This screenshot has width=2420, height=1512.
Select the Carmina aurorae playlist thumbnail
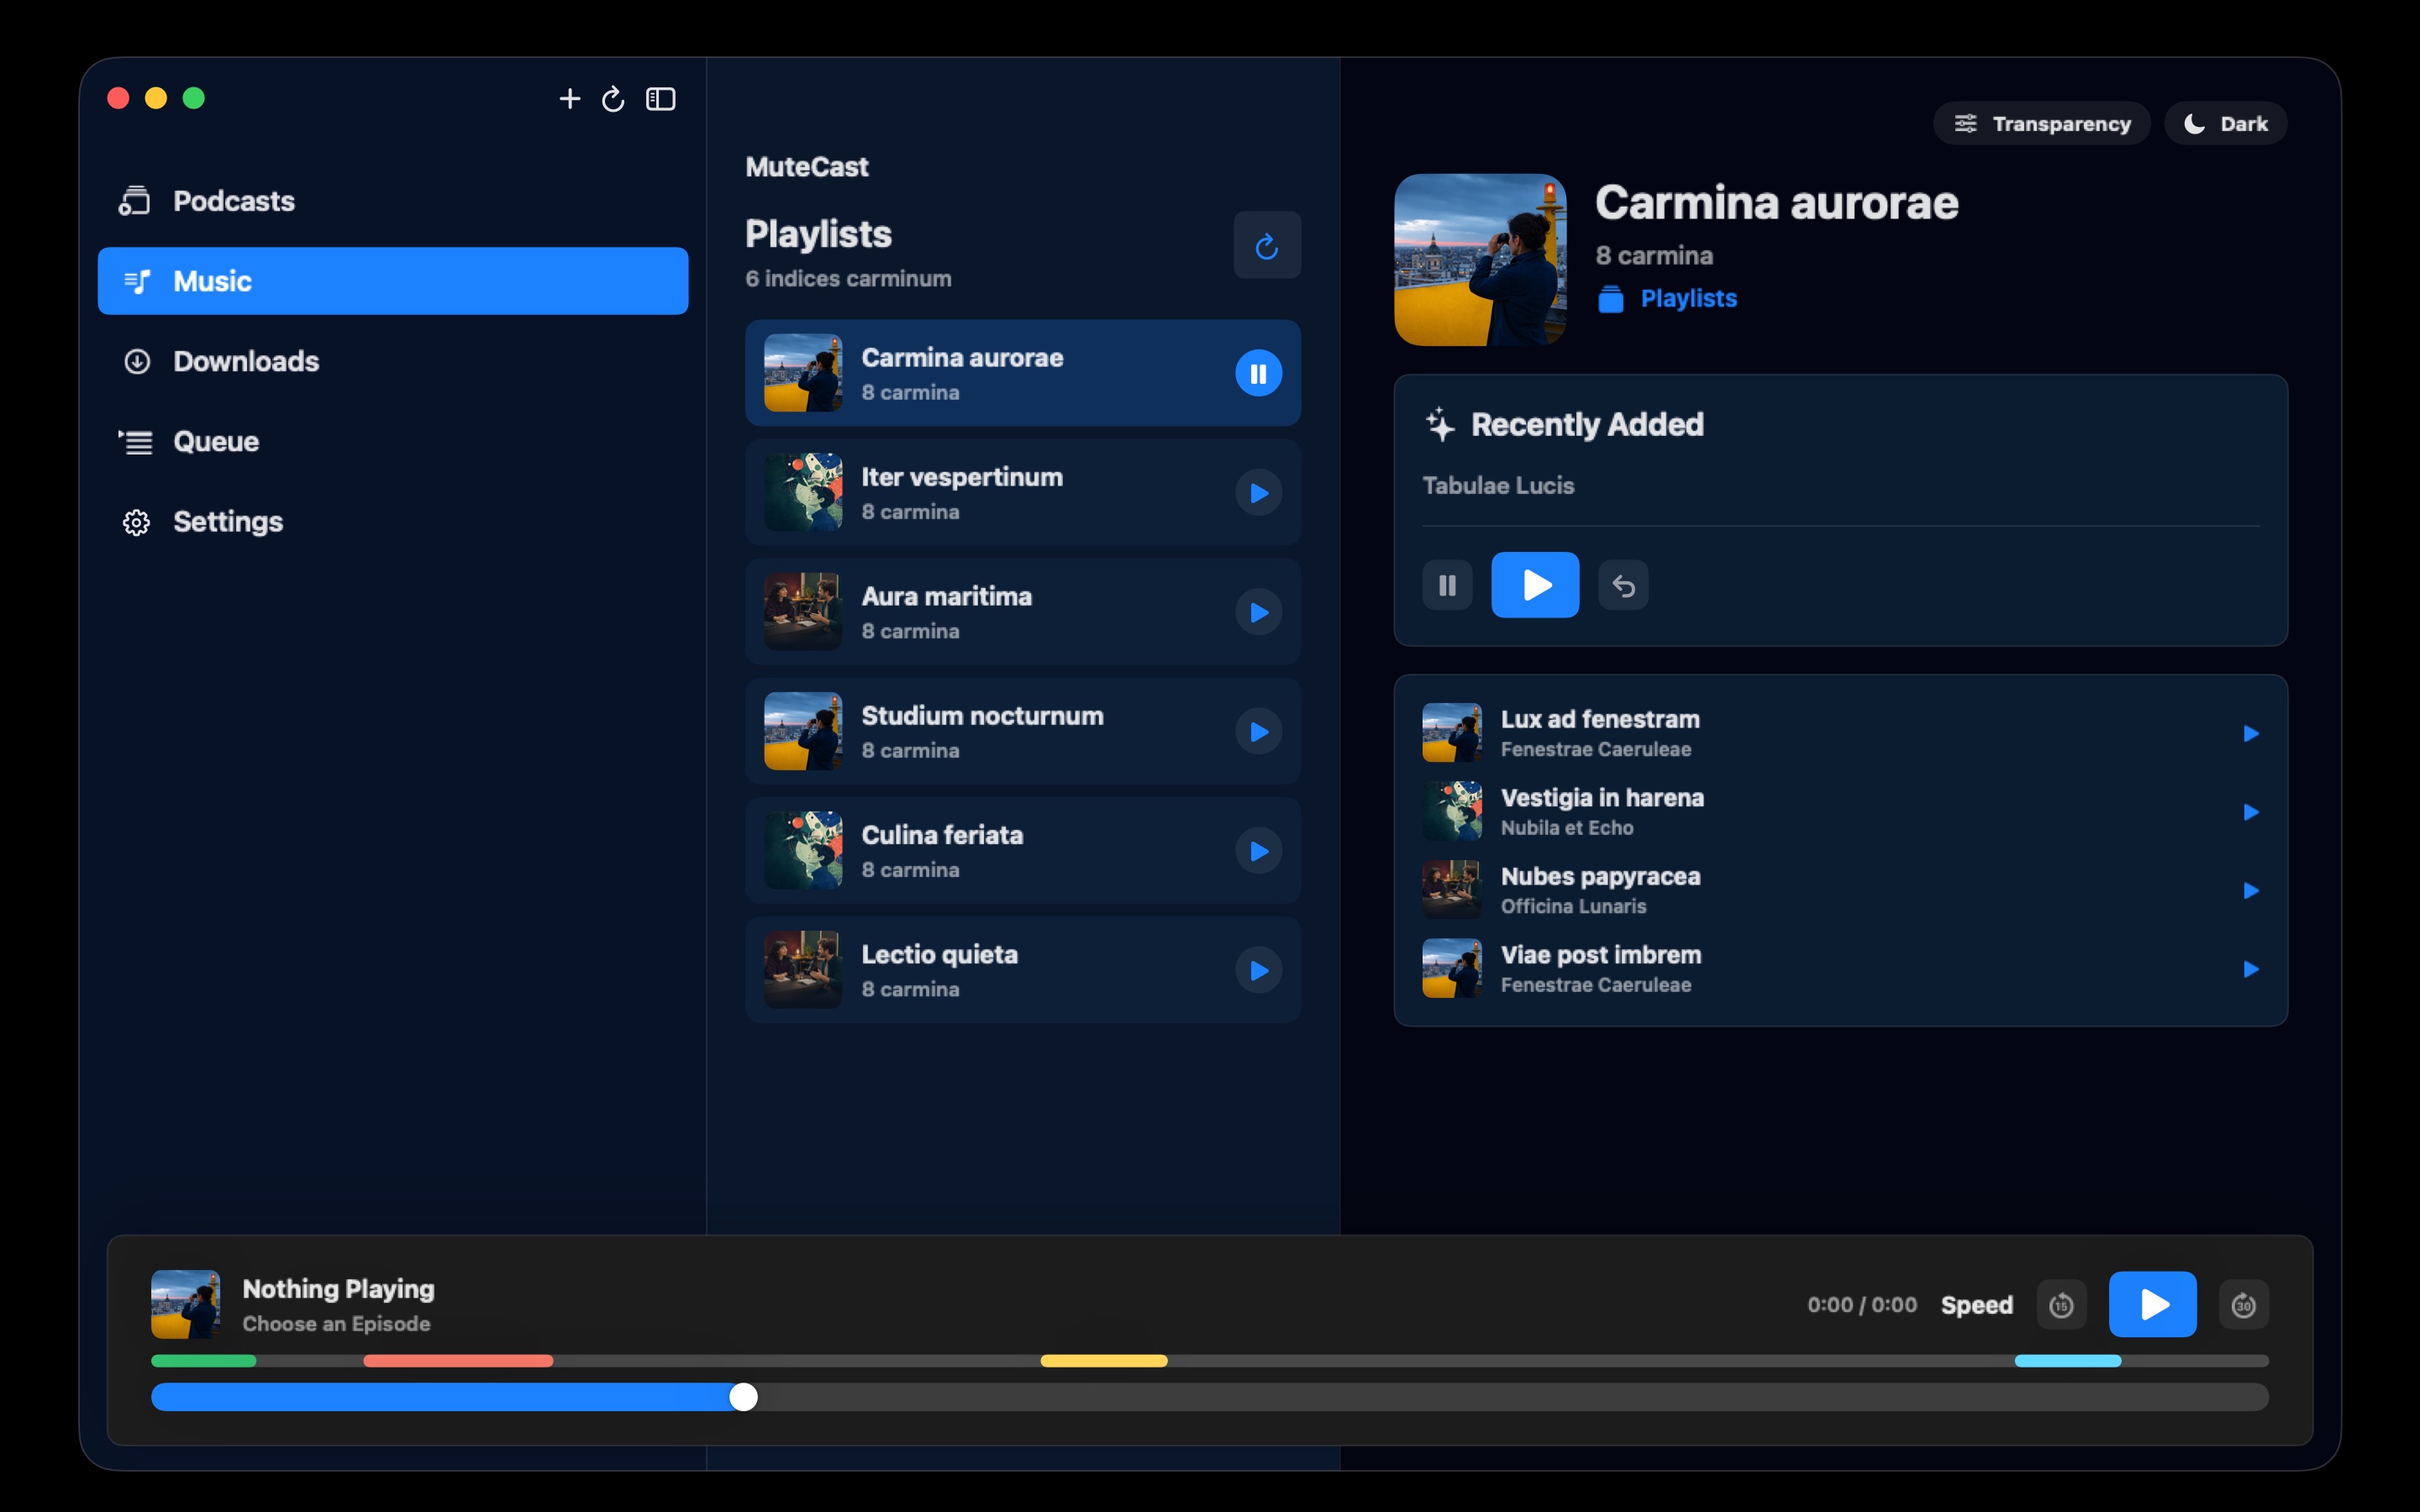803,373
